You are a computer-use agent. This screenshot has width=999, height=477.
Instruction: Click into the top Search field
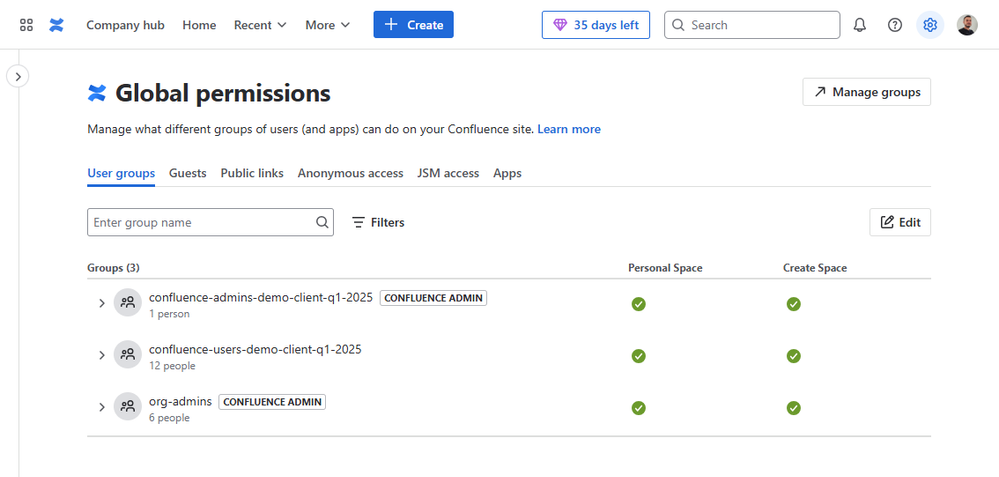[x=752, y=25]
